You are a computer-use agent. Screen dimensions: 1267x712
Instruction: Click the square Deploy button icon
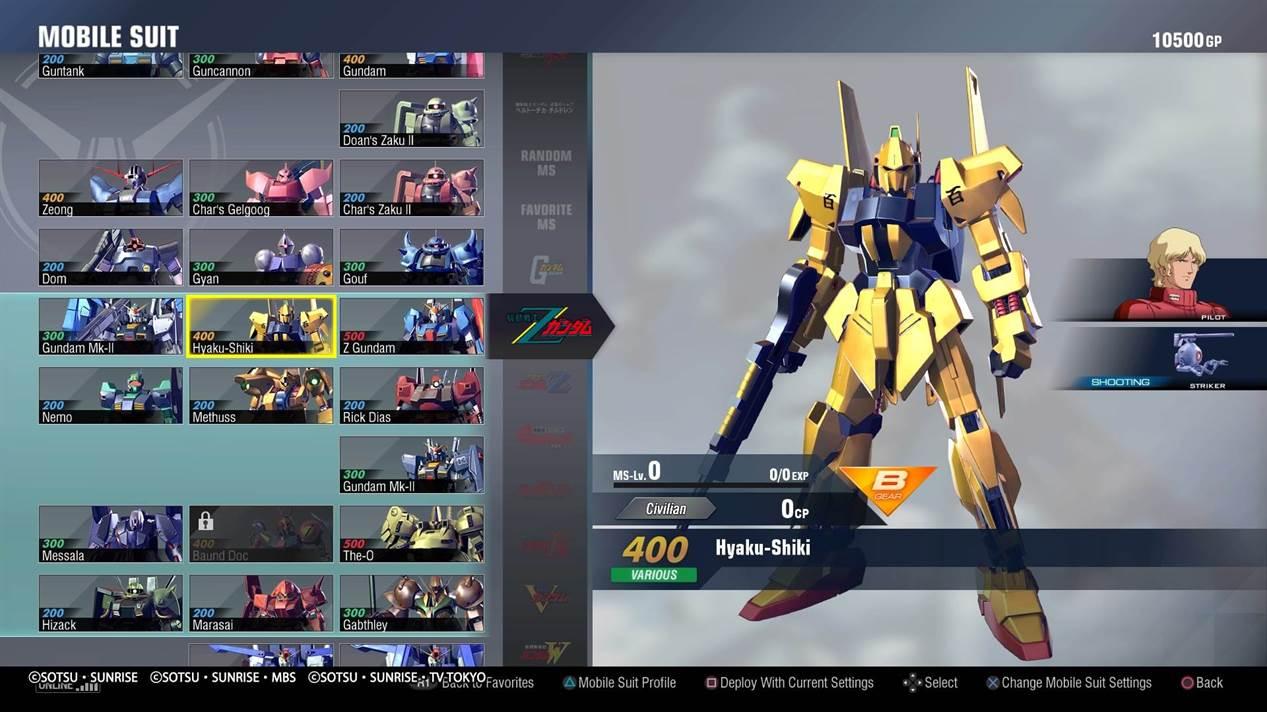click(x=711, y=683)
